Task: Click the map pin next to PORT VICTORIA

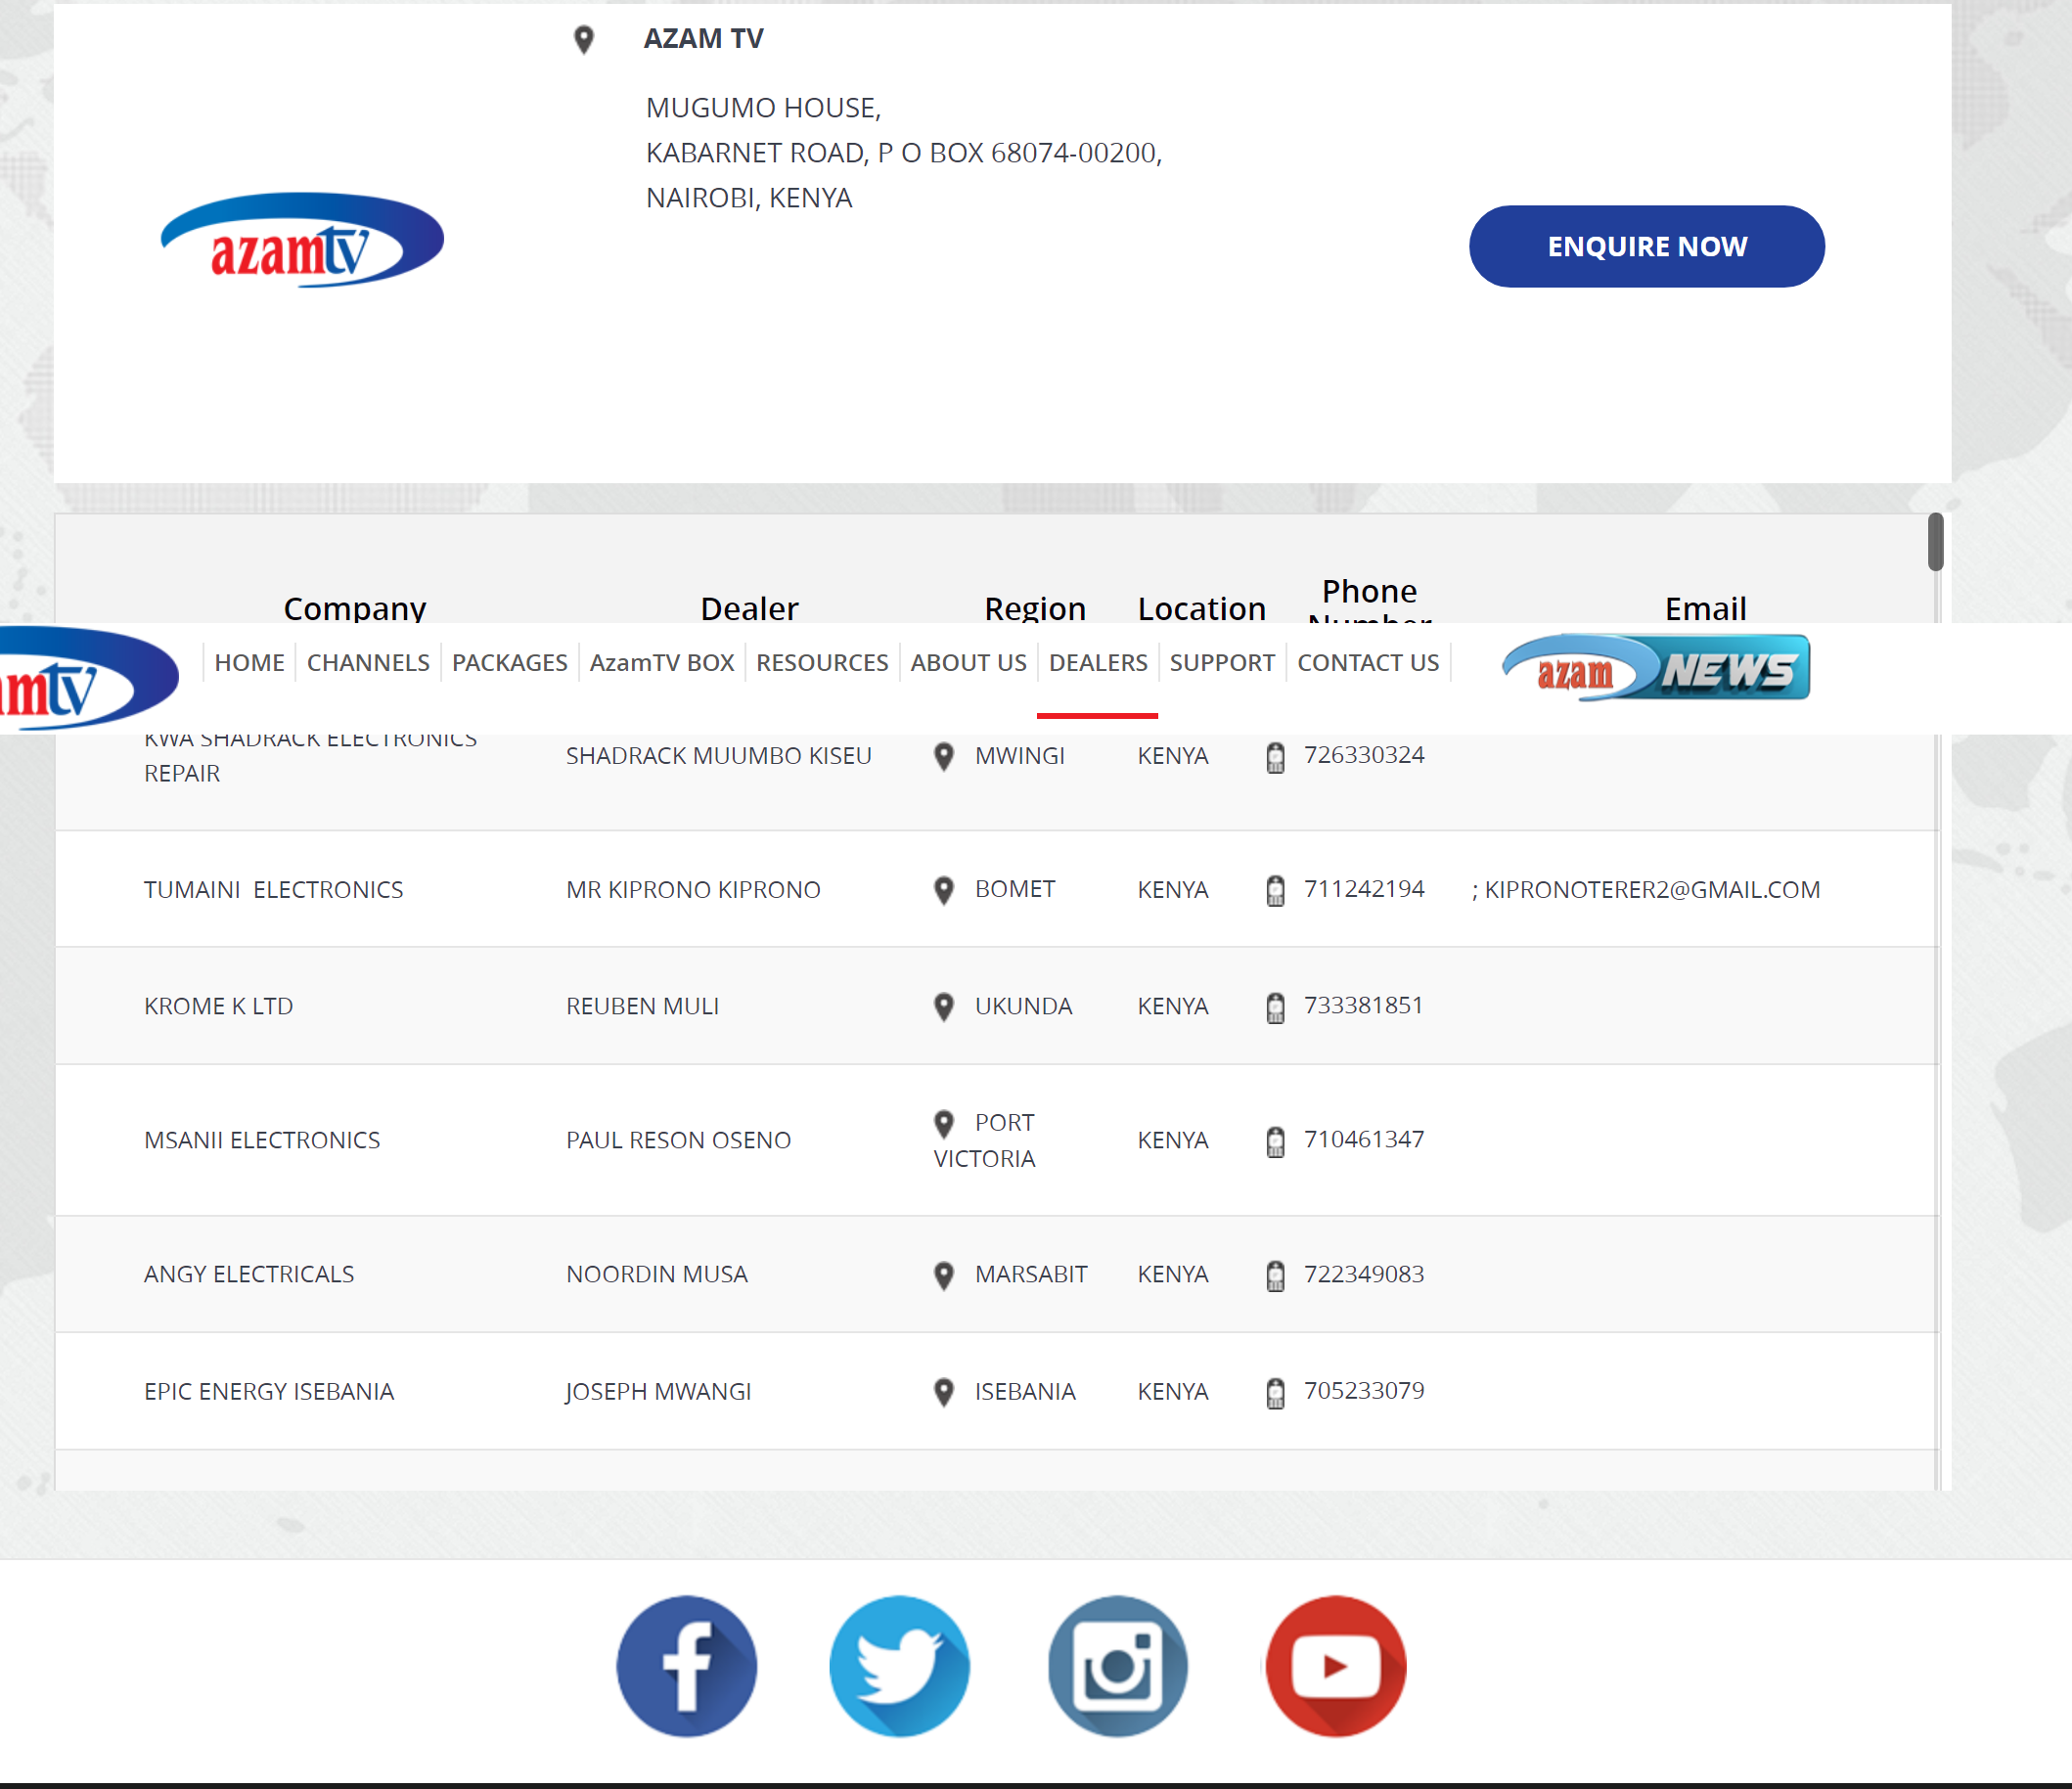Action: pos(943,1124)
